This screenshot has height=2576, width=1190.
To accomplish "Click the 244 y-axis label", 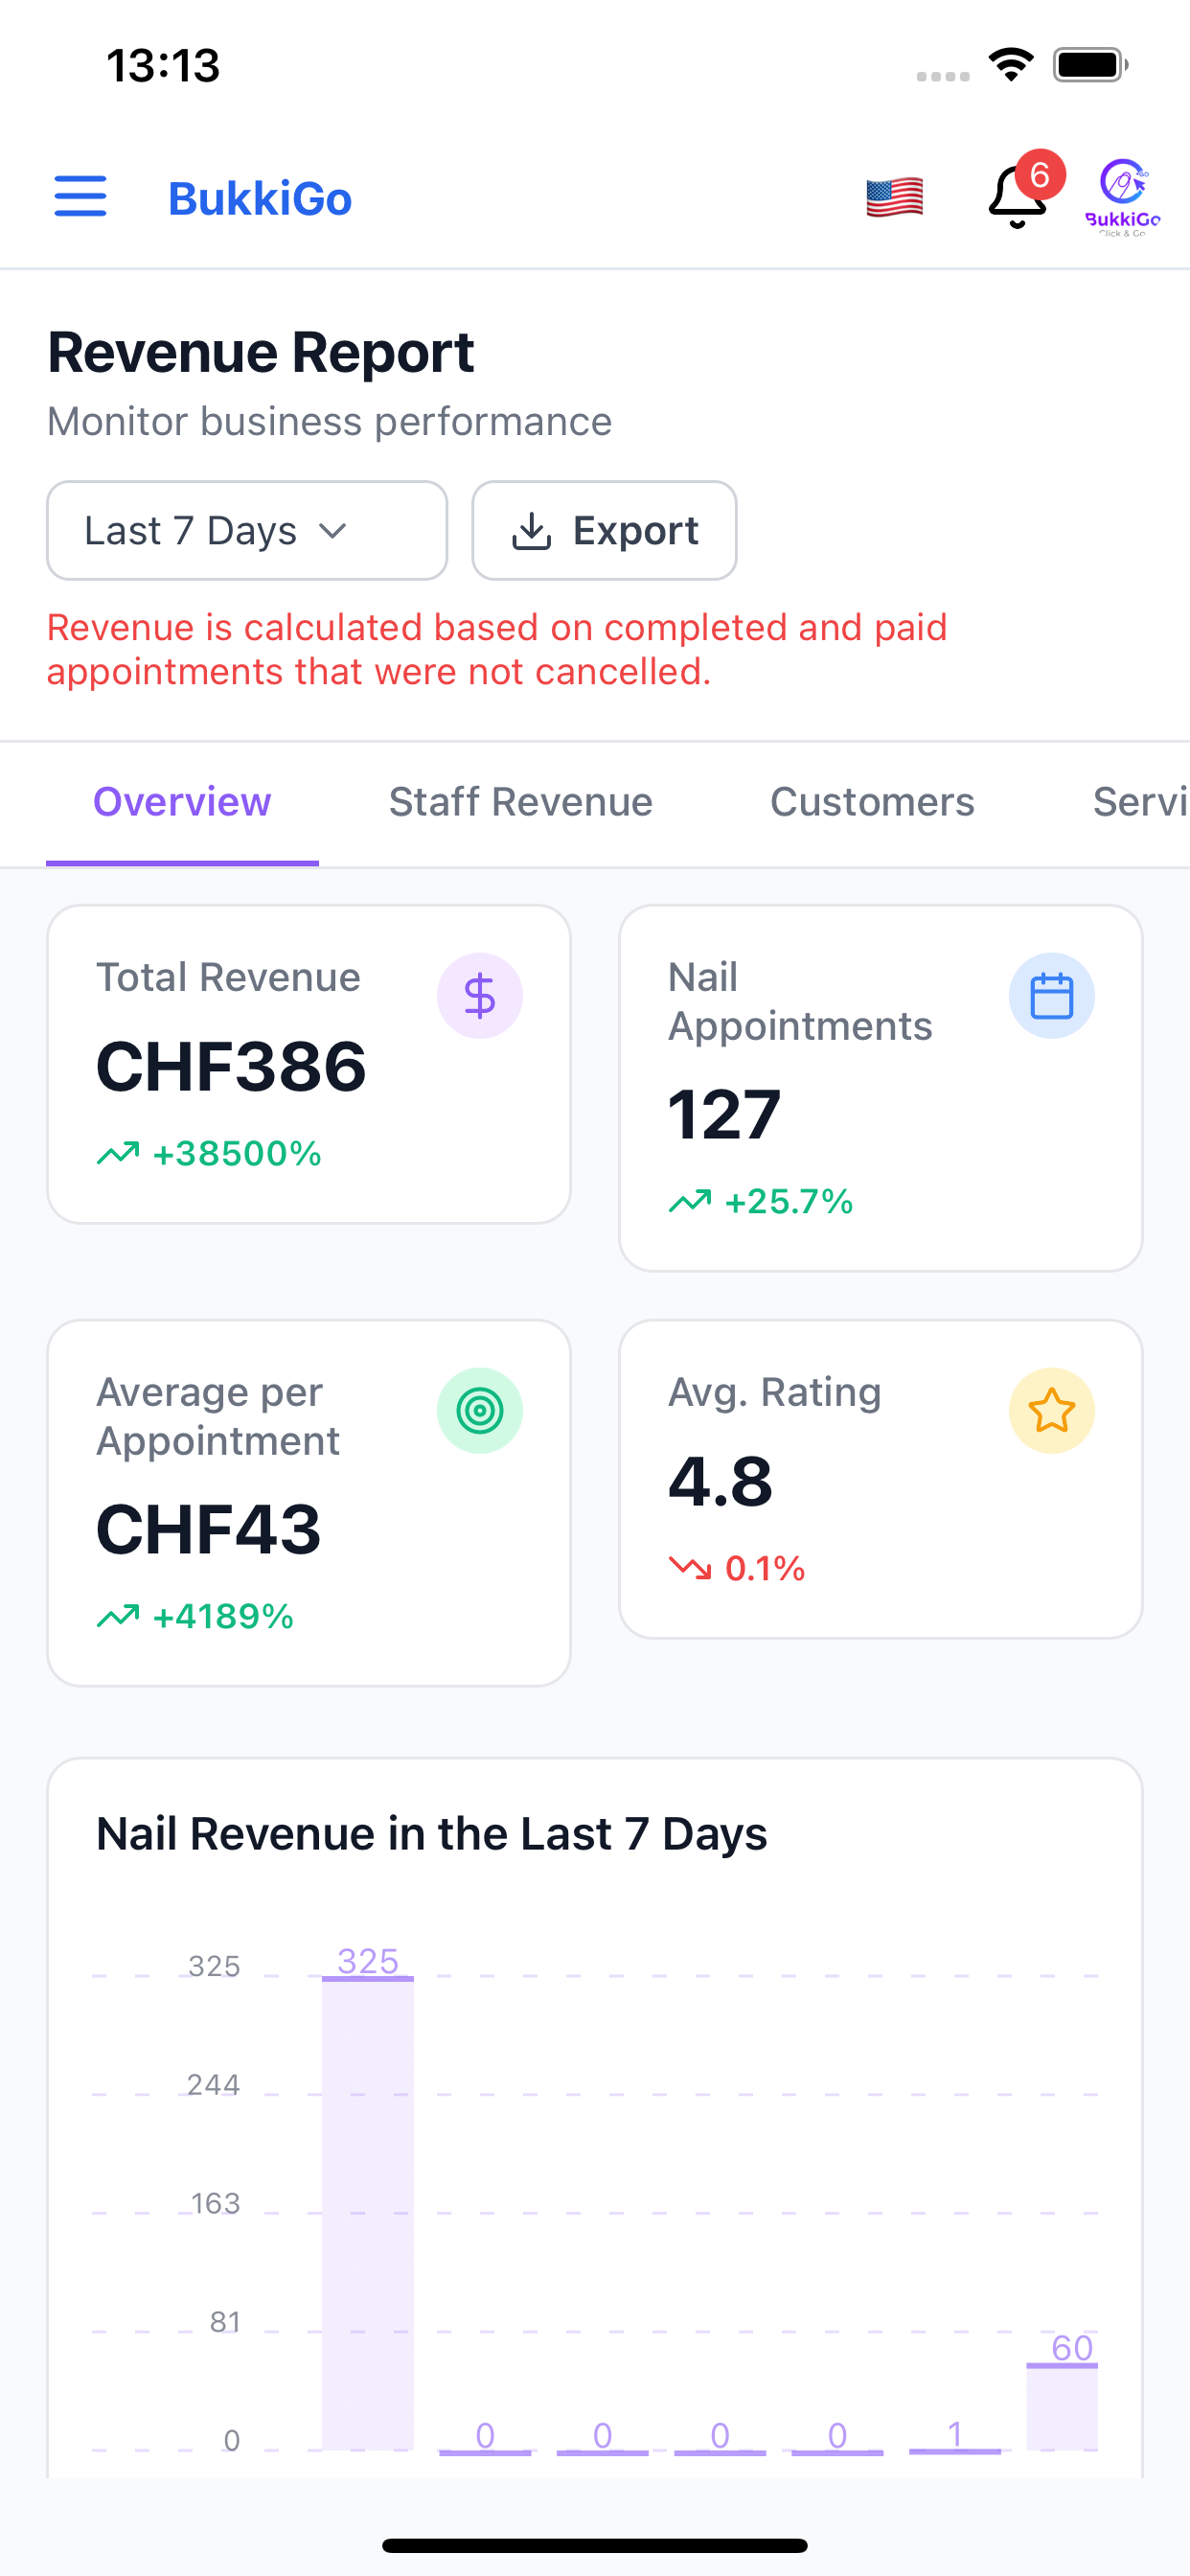I will [213, 2084].
